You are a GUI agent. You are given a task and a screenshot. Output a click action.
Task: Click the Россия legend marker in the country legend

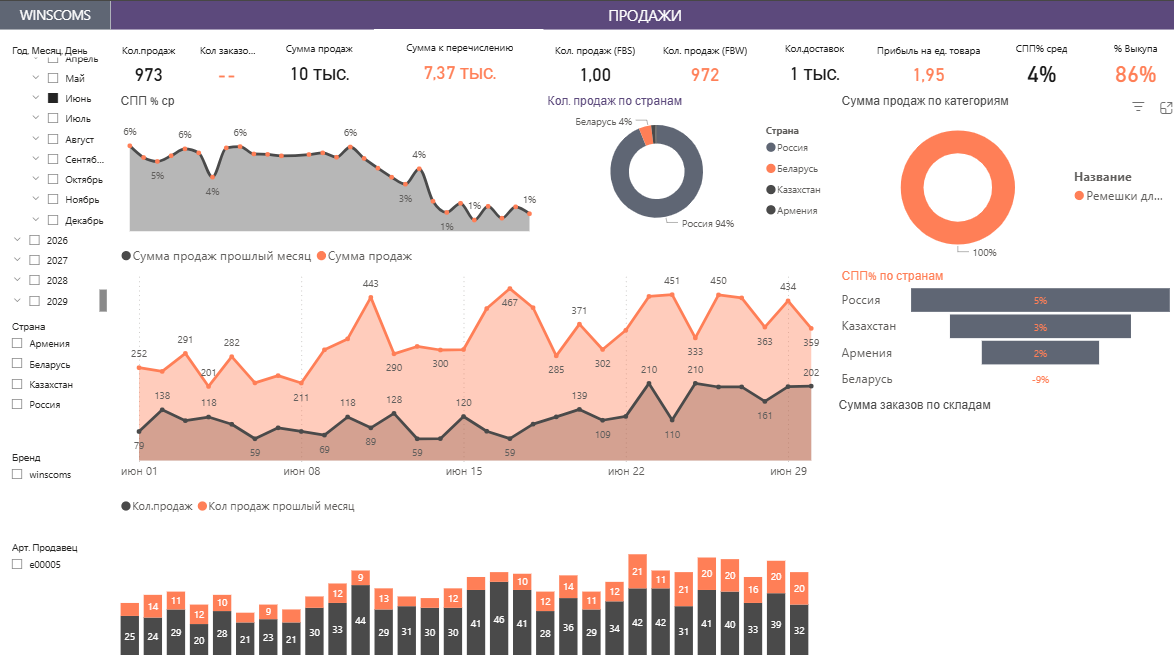point(770,148)
